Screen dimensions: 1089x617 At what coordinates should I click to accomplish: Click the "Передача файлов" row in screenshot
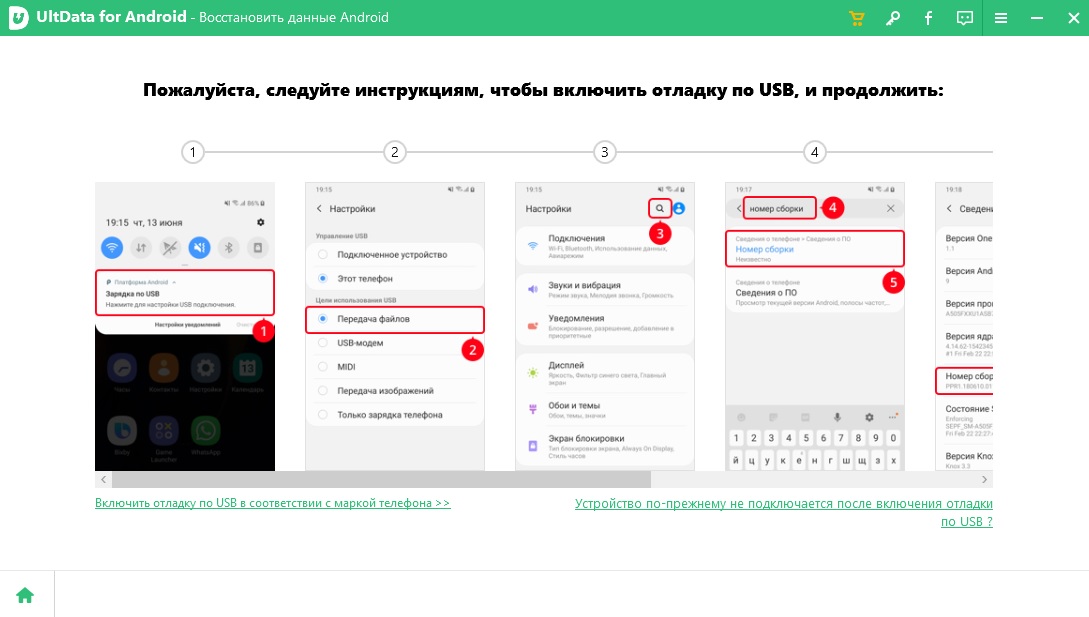tap(394, 320)
